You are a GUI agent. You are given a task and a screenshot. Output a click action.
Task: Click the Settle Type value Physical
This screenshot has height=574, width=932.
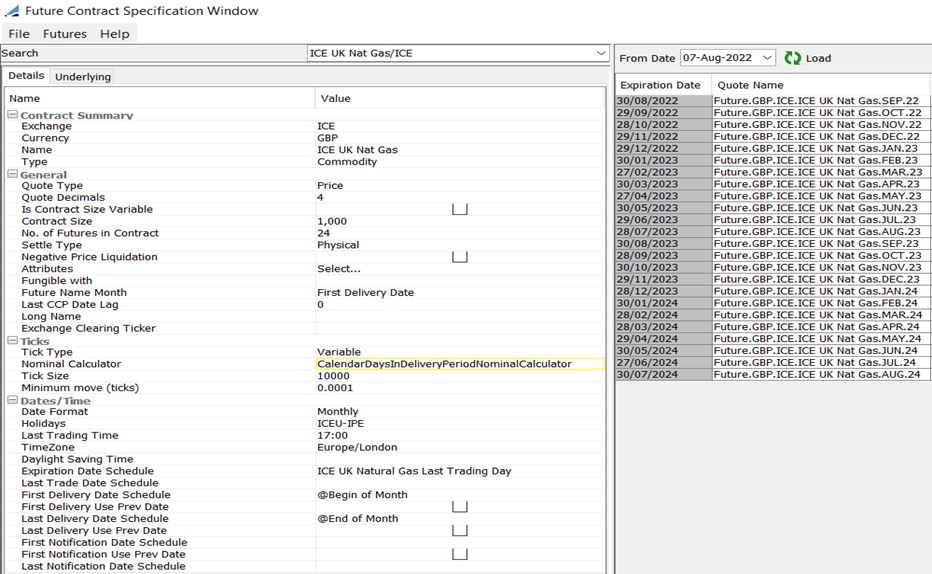(338, 245)
